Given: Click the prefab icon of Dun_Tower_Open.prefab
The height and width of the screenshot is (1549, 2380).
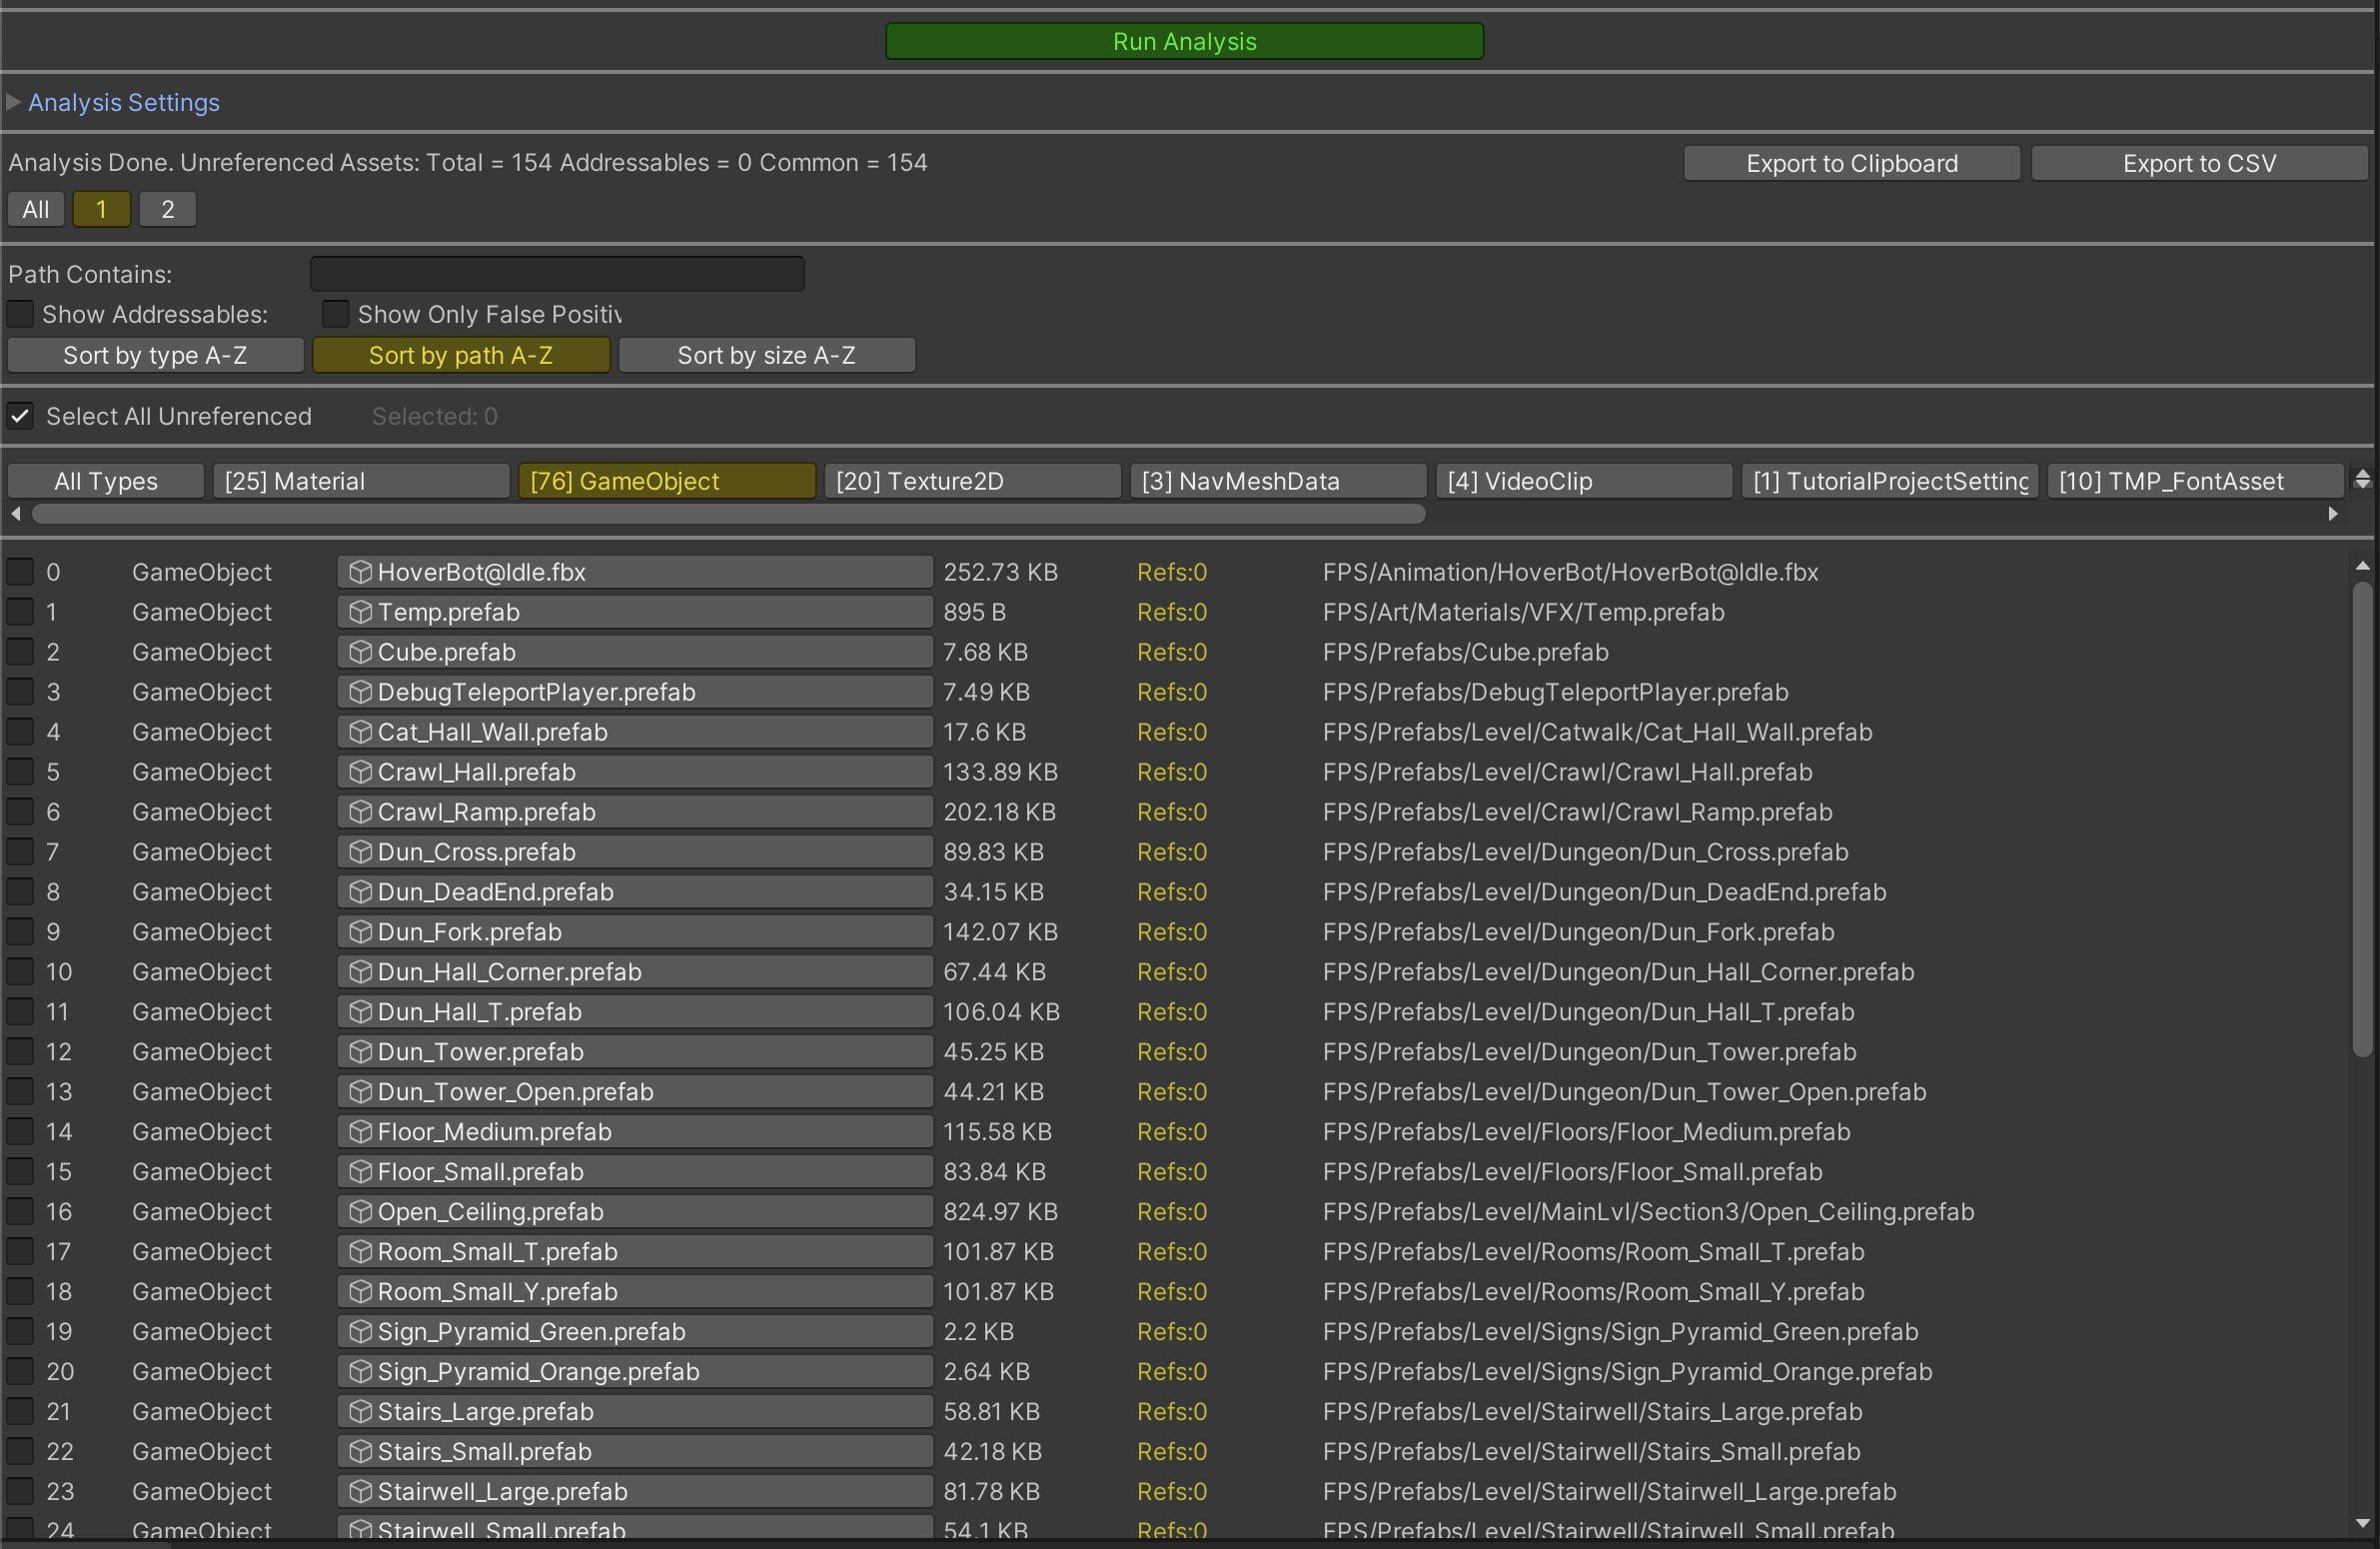Looking at the screenshot, I should [360, 1092].
